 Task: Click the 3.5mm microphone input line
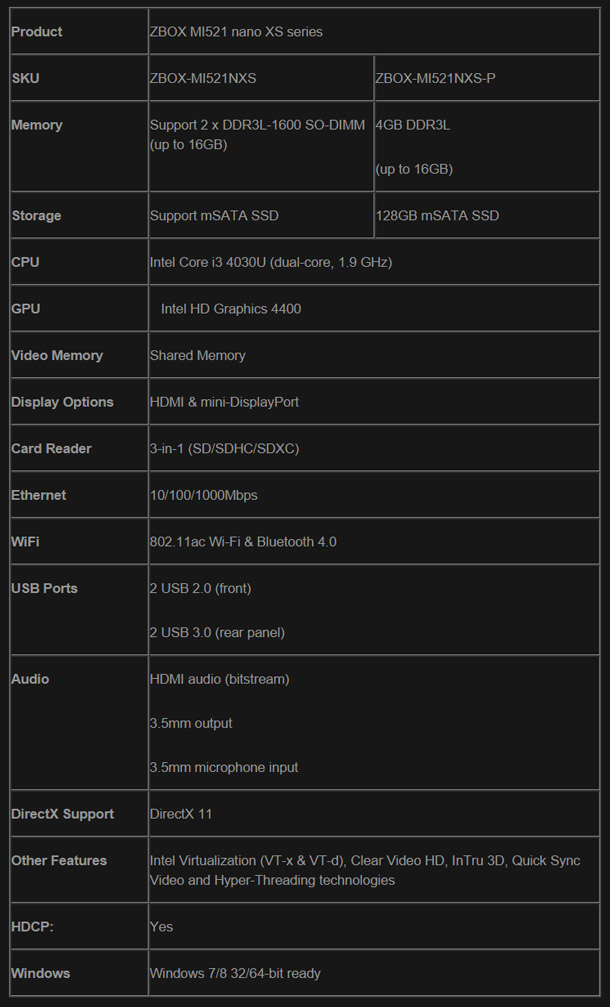223,767
